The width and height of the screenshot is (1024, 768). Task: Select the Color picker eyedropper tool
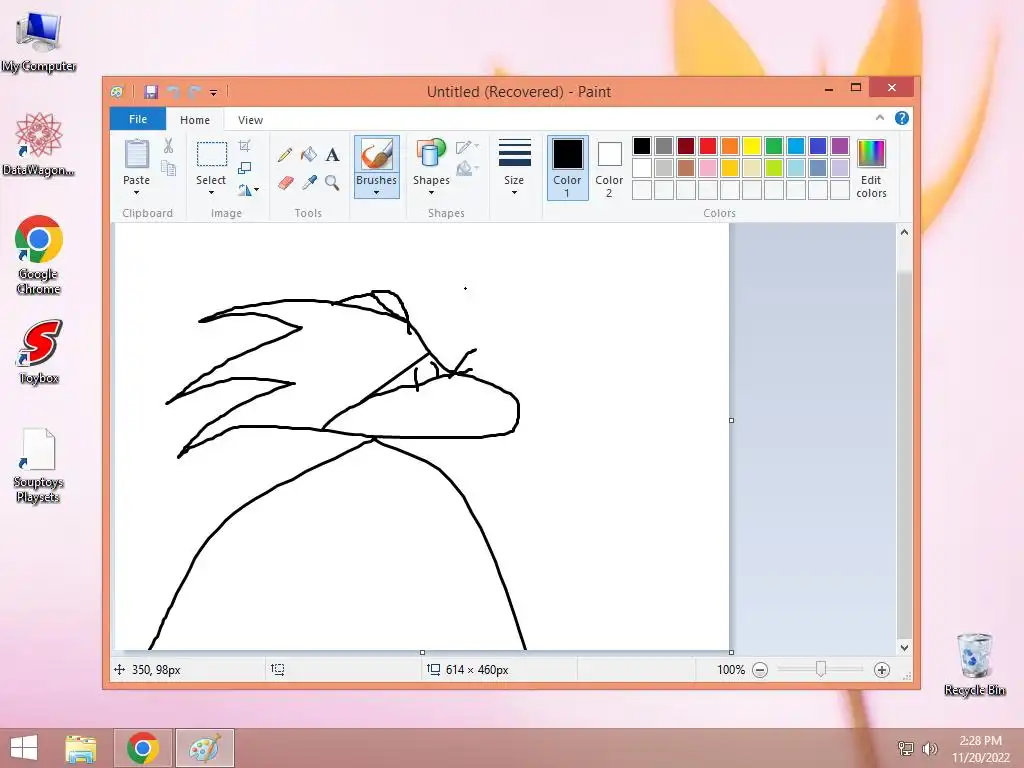click(x=308, y=183)
